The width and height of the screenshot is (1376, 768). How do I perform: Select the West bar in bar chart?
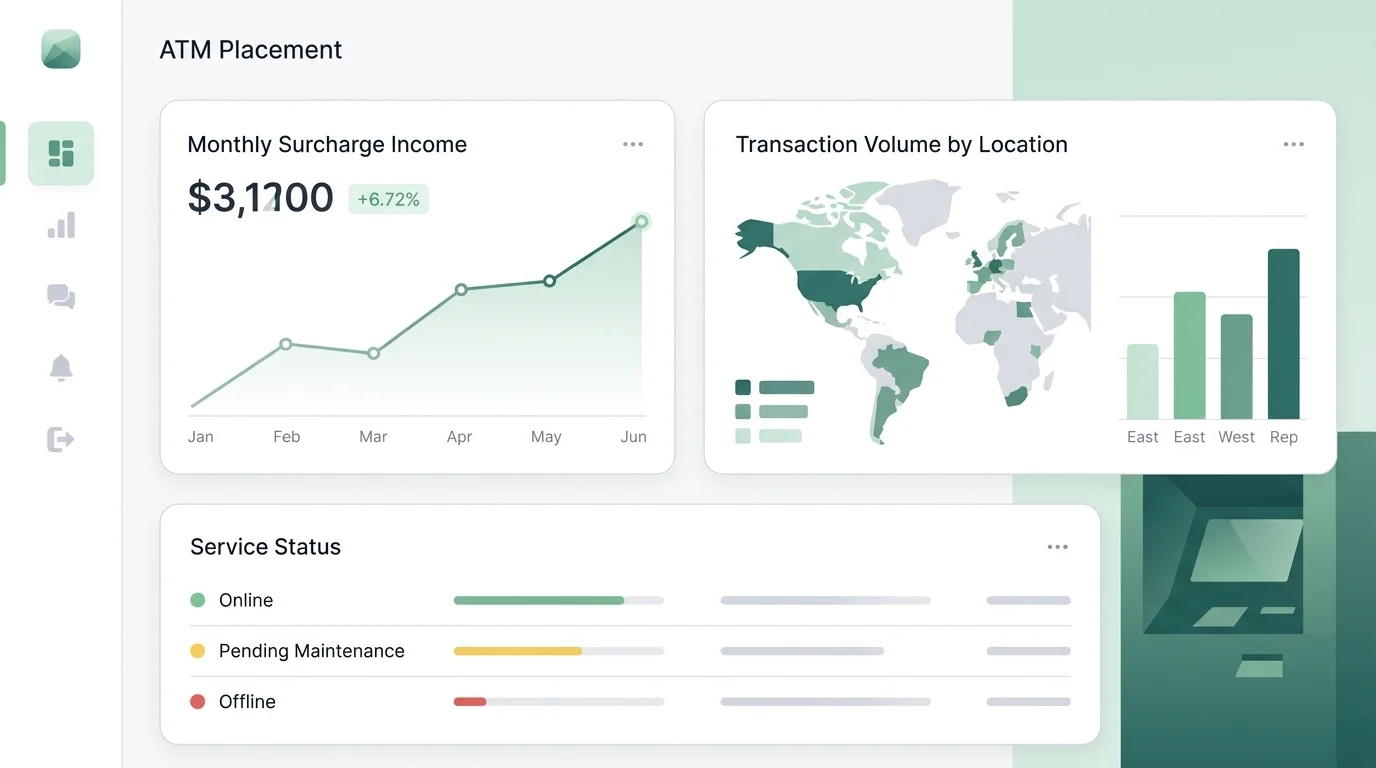pyautogui.click(x=1237, y=367)
